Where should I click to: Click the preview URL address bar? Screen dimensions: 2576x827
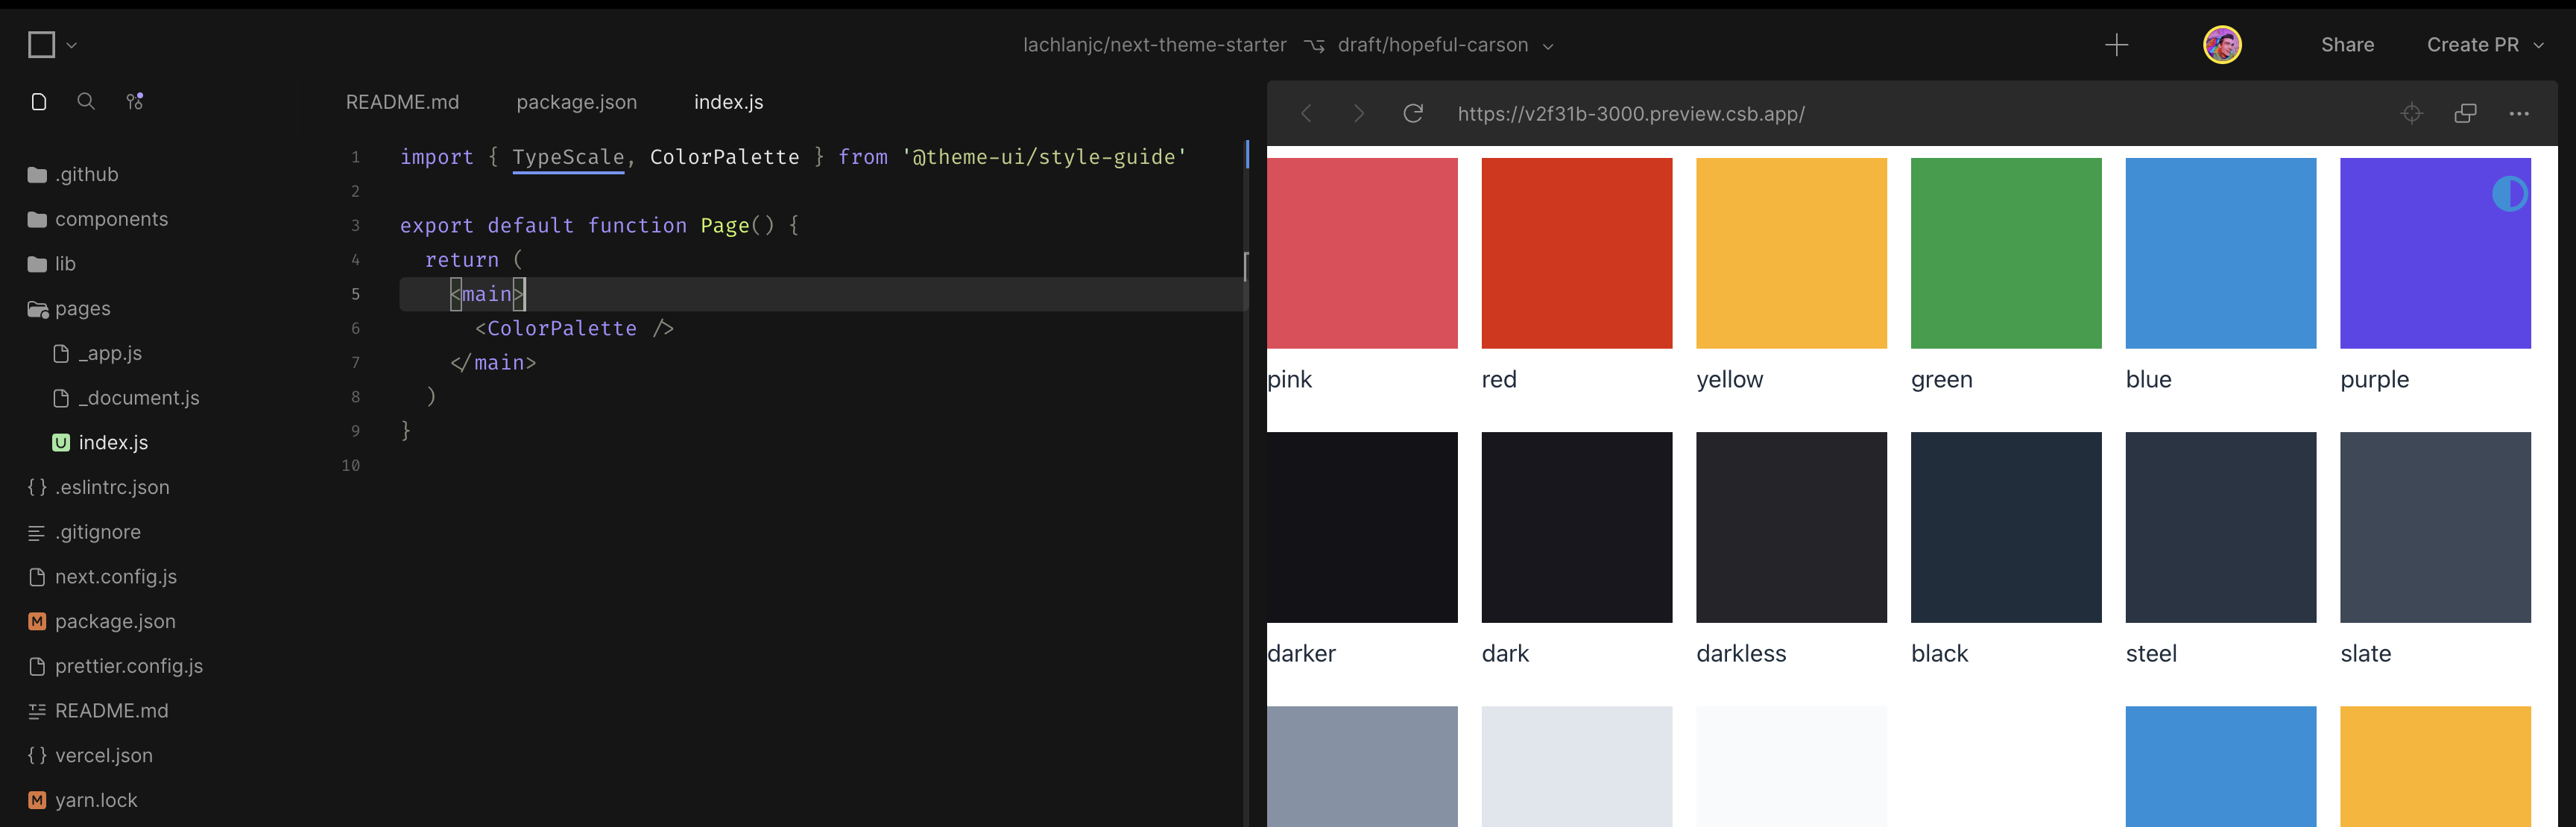[1630, 113]
